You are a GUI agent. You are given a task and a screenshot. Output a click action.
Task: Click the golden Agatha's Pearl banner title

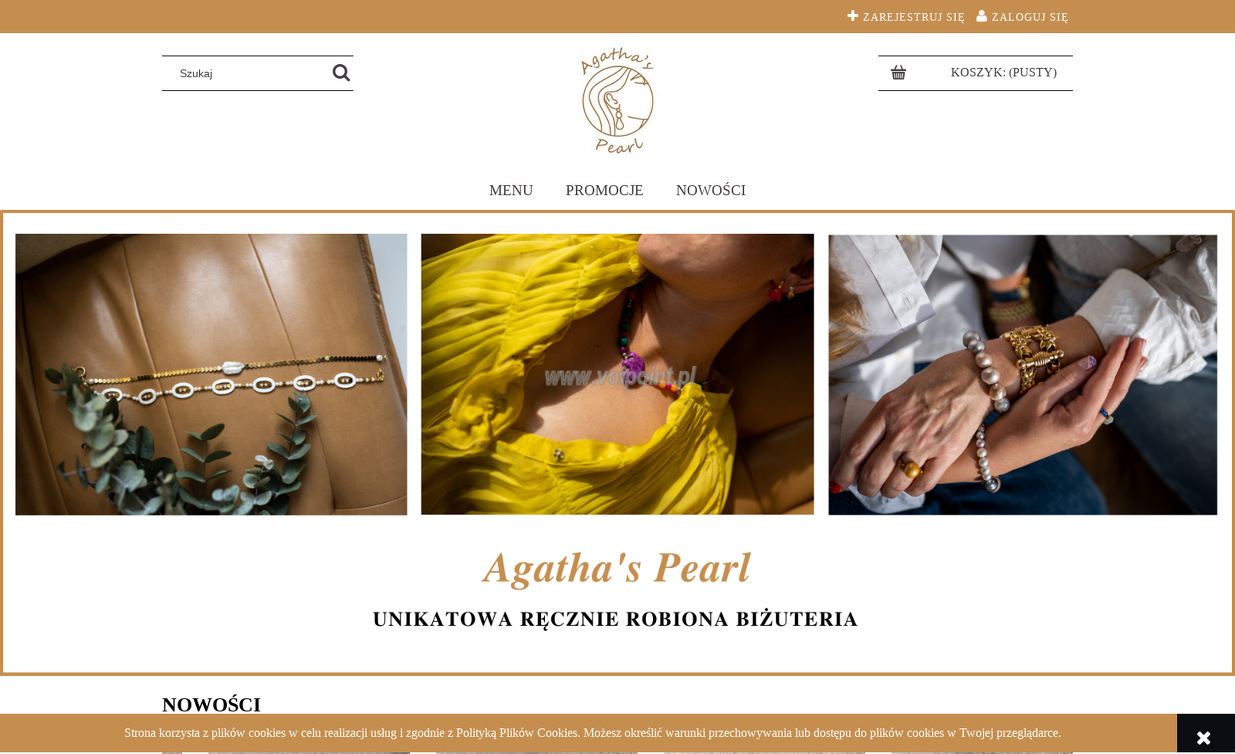point(617,569)
